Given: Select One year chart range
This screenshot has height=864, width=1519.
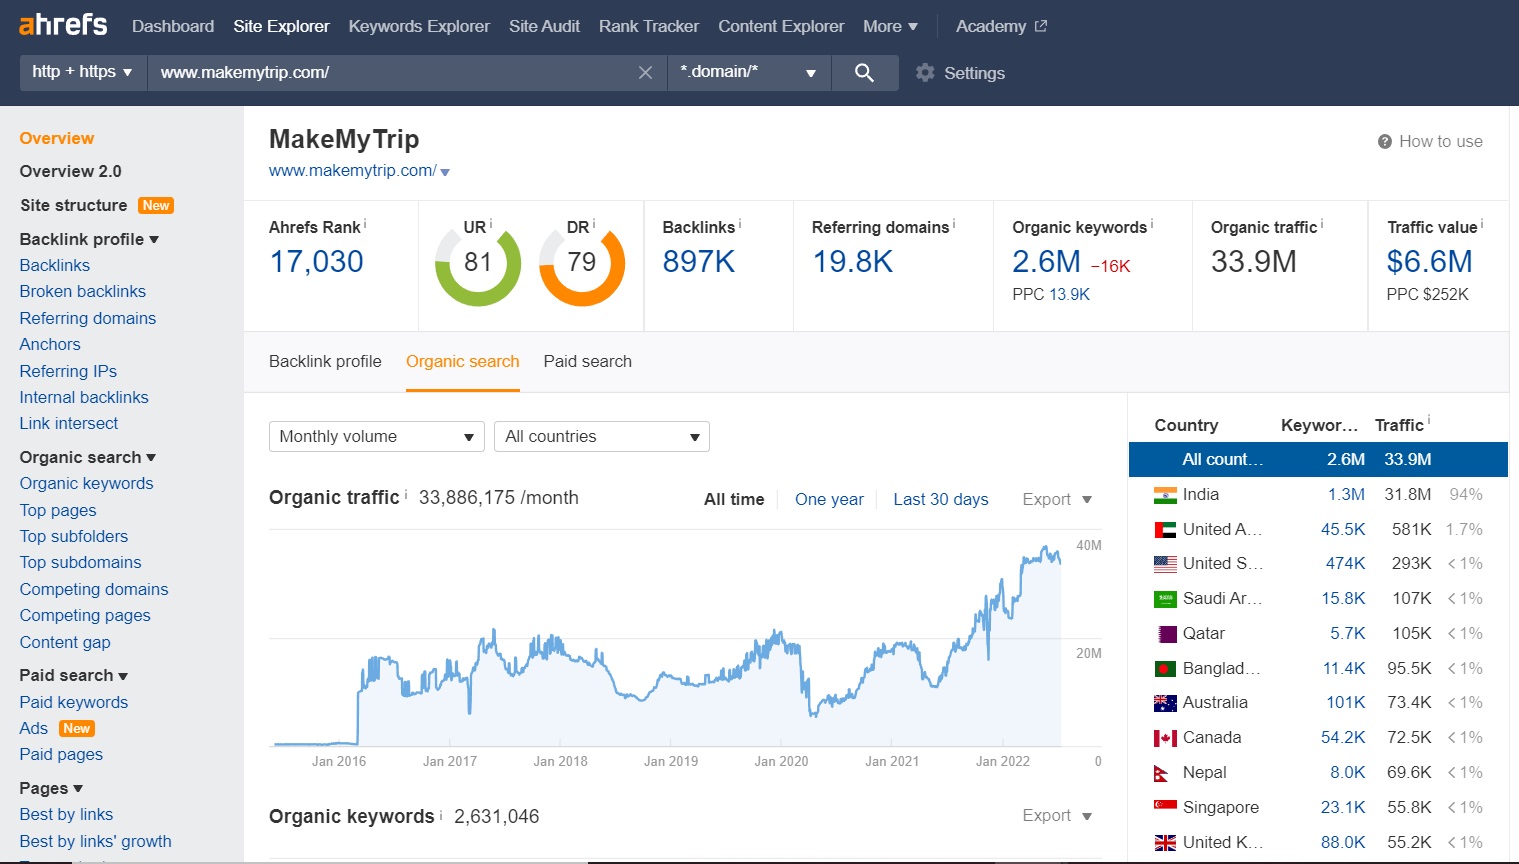Looking at the screenshot, I should pyautogui.click(x=829, y=499).
